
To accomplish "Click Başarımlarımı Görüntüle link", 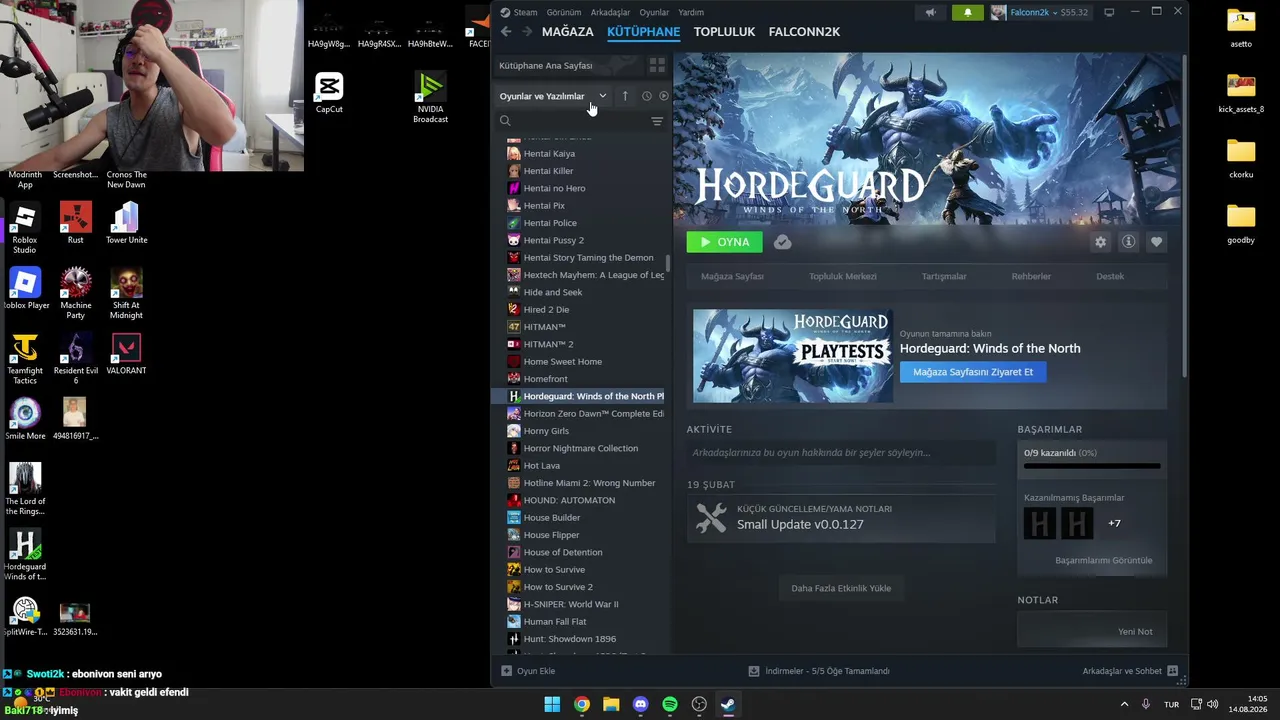I will click(x=1103, y=560).
